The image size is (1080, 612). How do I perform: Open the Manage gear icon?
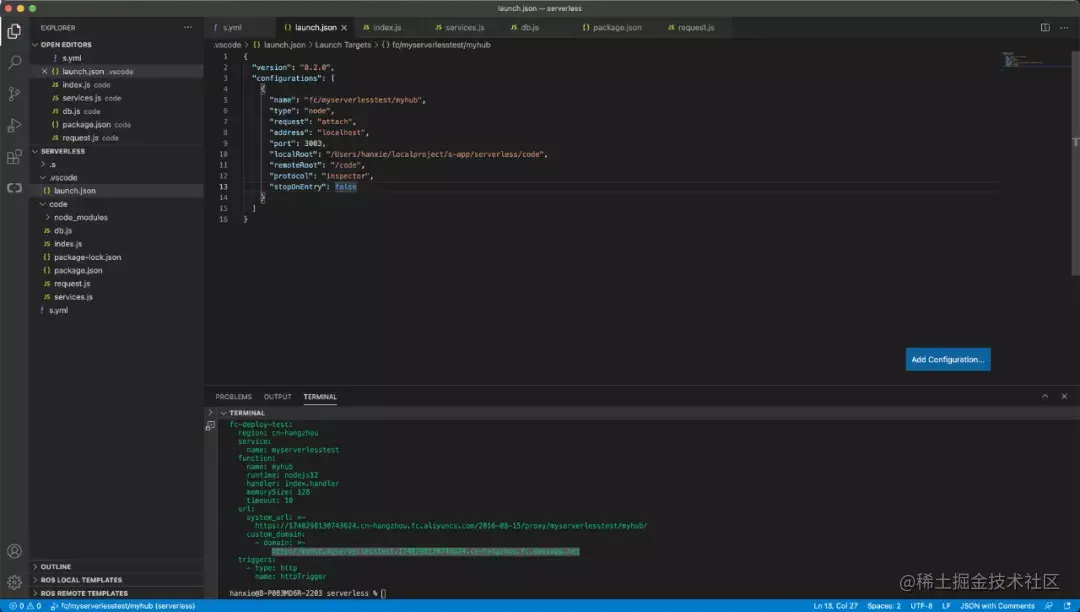coord(14,582)
